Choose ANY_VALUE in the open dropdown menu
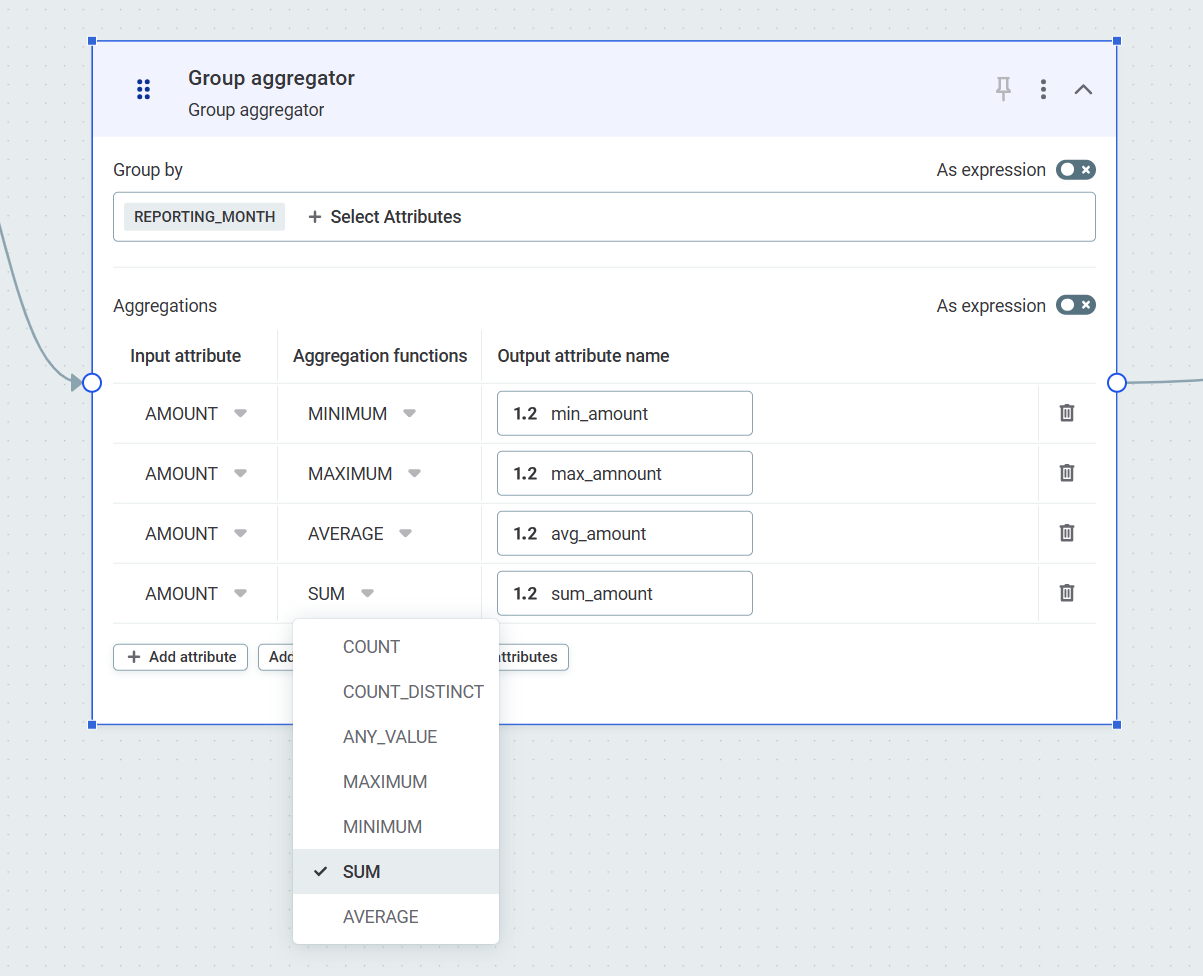Viewport: 1203px width, 976px height. coord(390,736)
